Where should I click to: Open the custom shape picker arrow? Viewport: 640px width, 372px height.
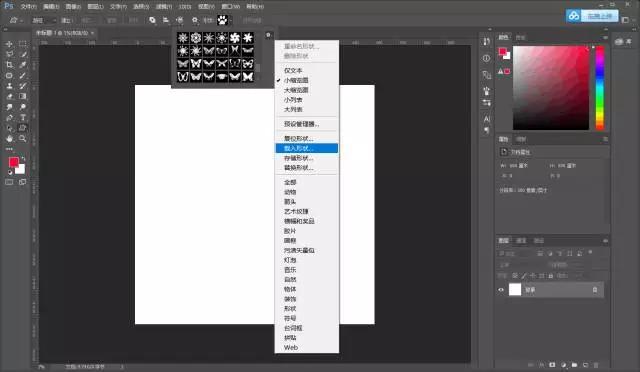pos(230,20)
